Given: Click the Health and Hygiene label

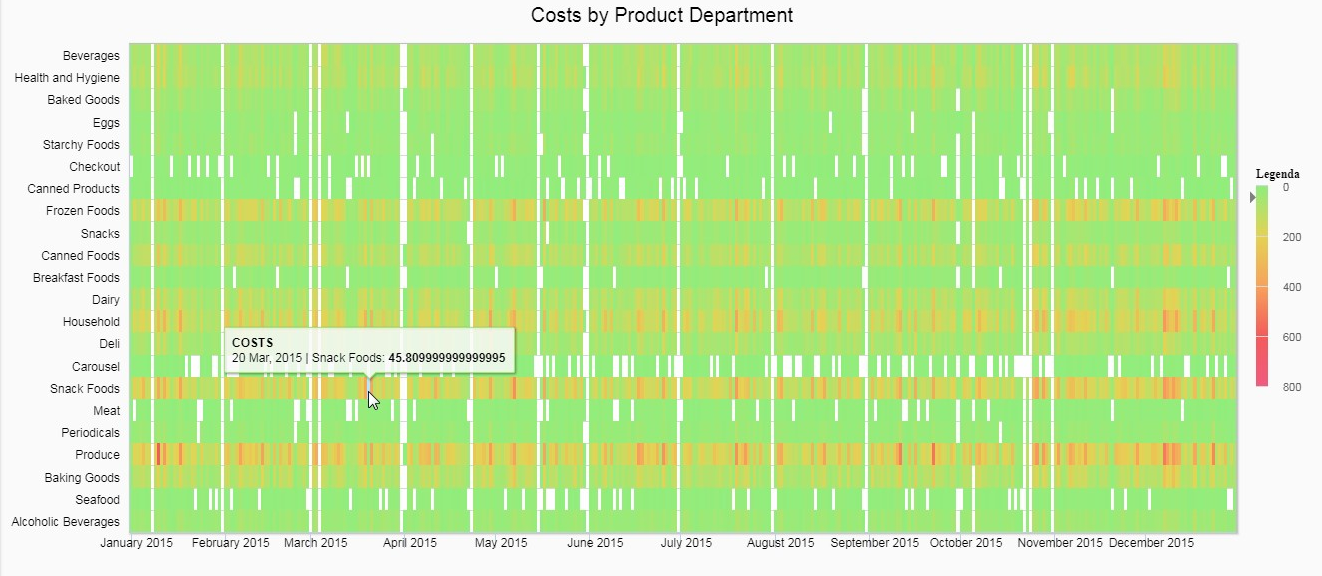Looking at the screenshot, I should point(67,78).
